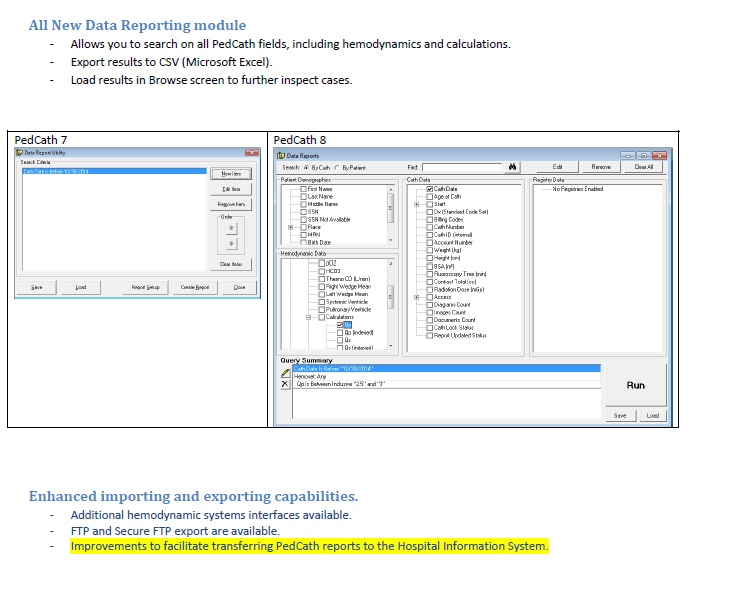The height and width of the screenshot is (589, 743).
Task: Click the Order down arrow in Data Report Utility
Action: pos(231,244)
